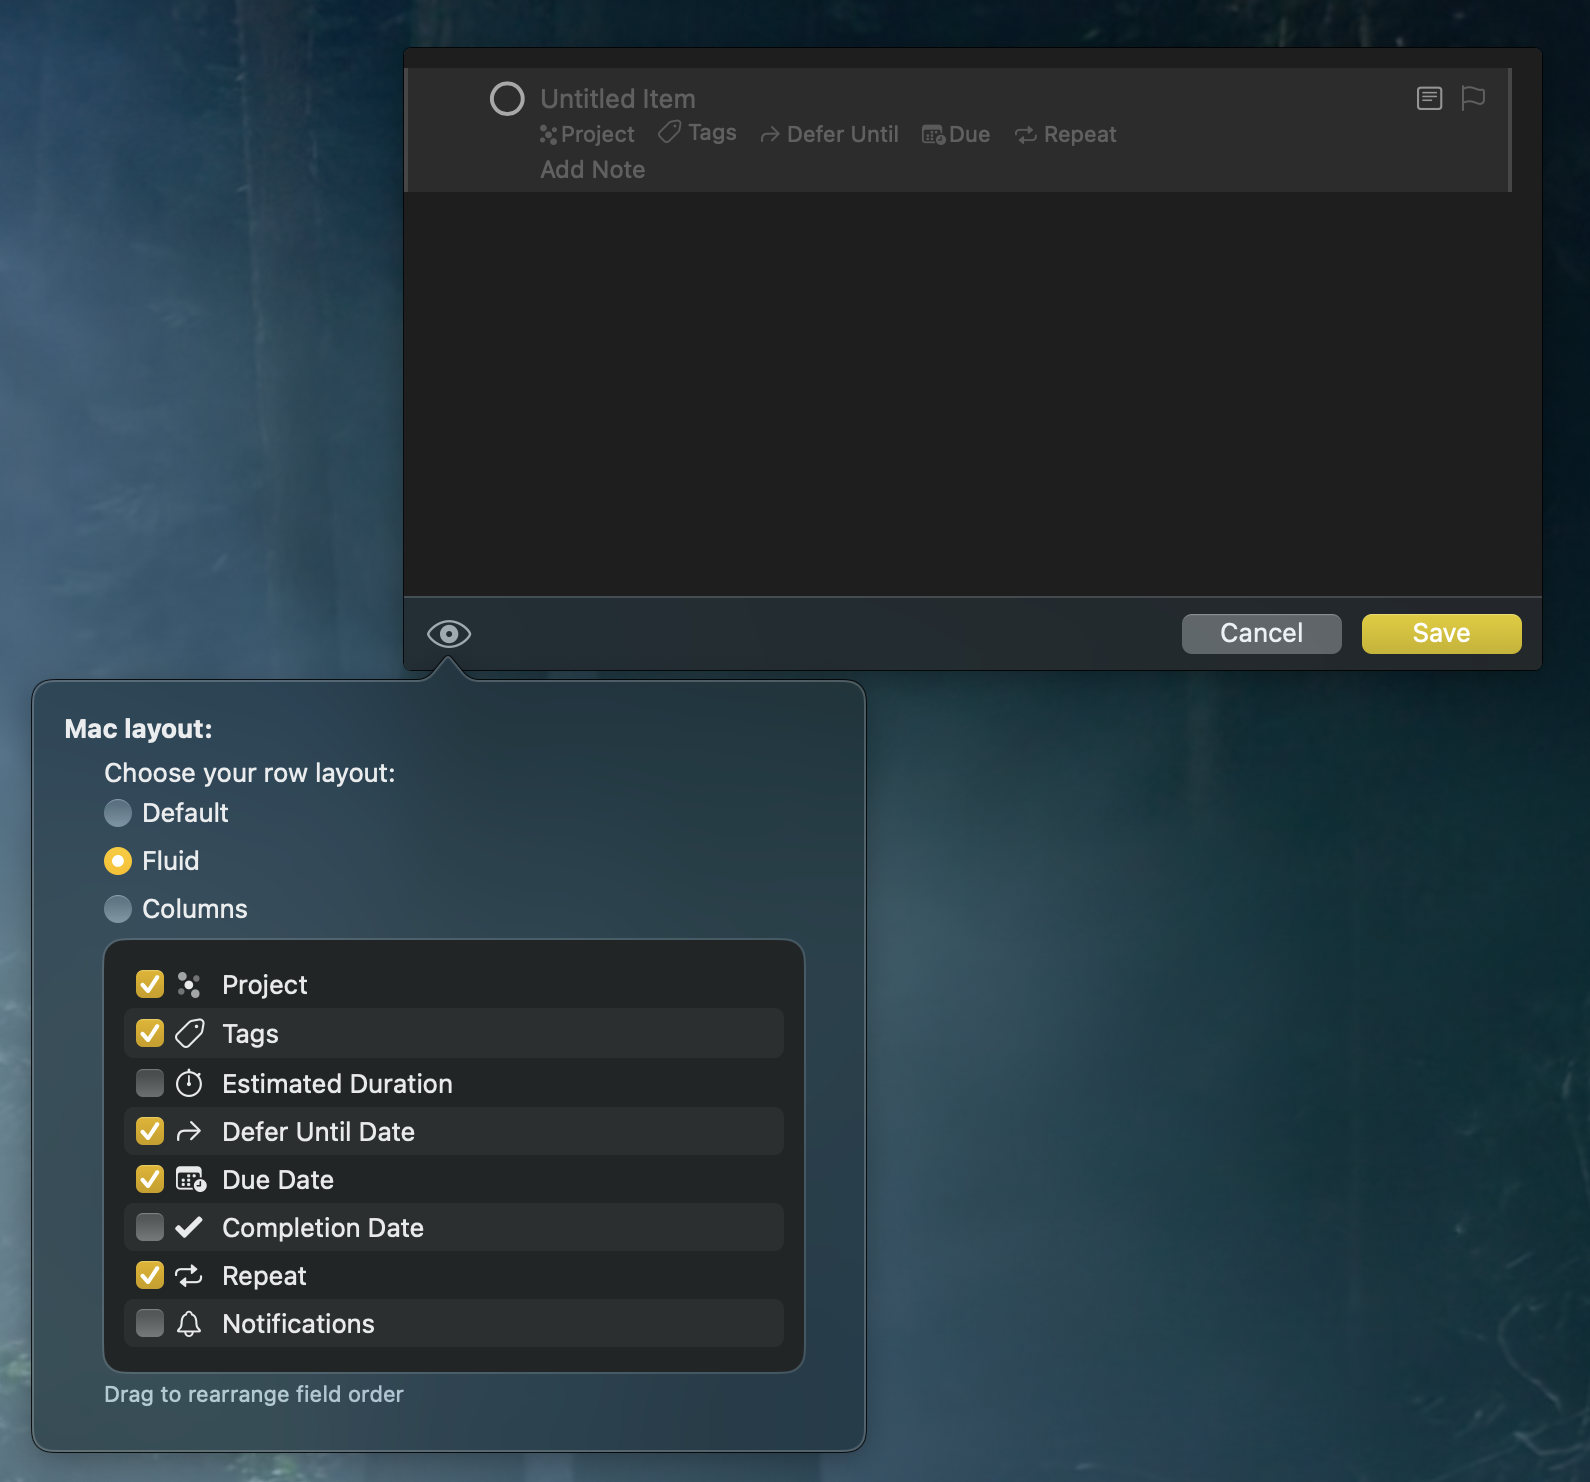This screenshot has width=1590, height=1482.
Task: Click the Add Note text field
Action: coord(593,170)
